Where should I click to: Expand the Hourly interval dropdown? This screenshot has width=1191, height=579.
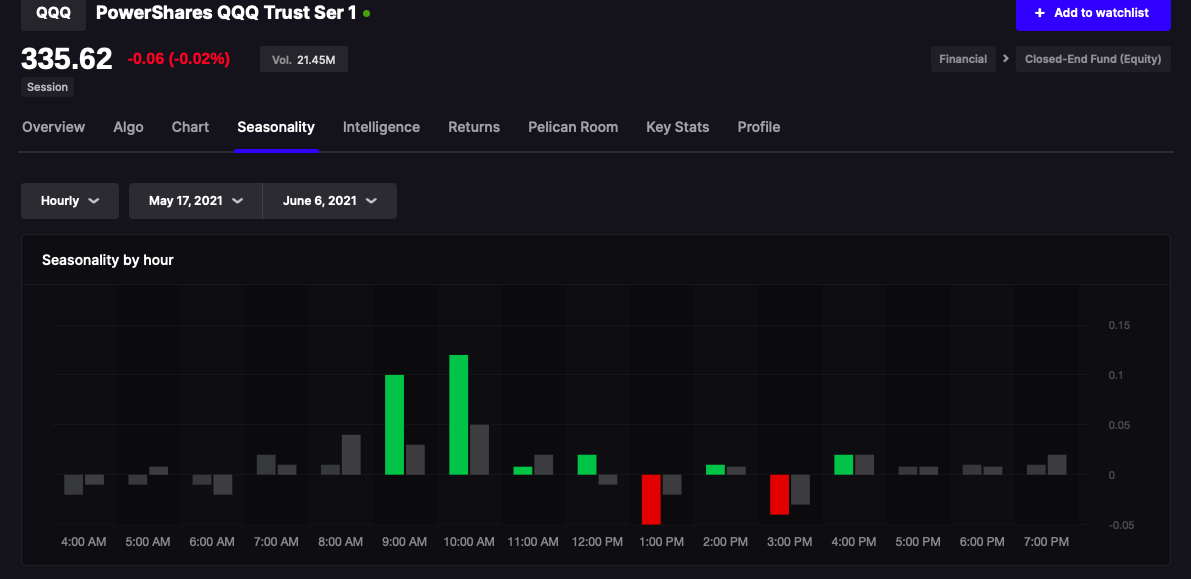pyautogui.click(x=70, y=201)
